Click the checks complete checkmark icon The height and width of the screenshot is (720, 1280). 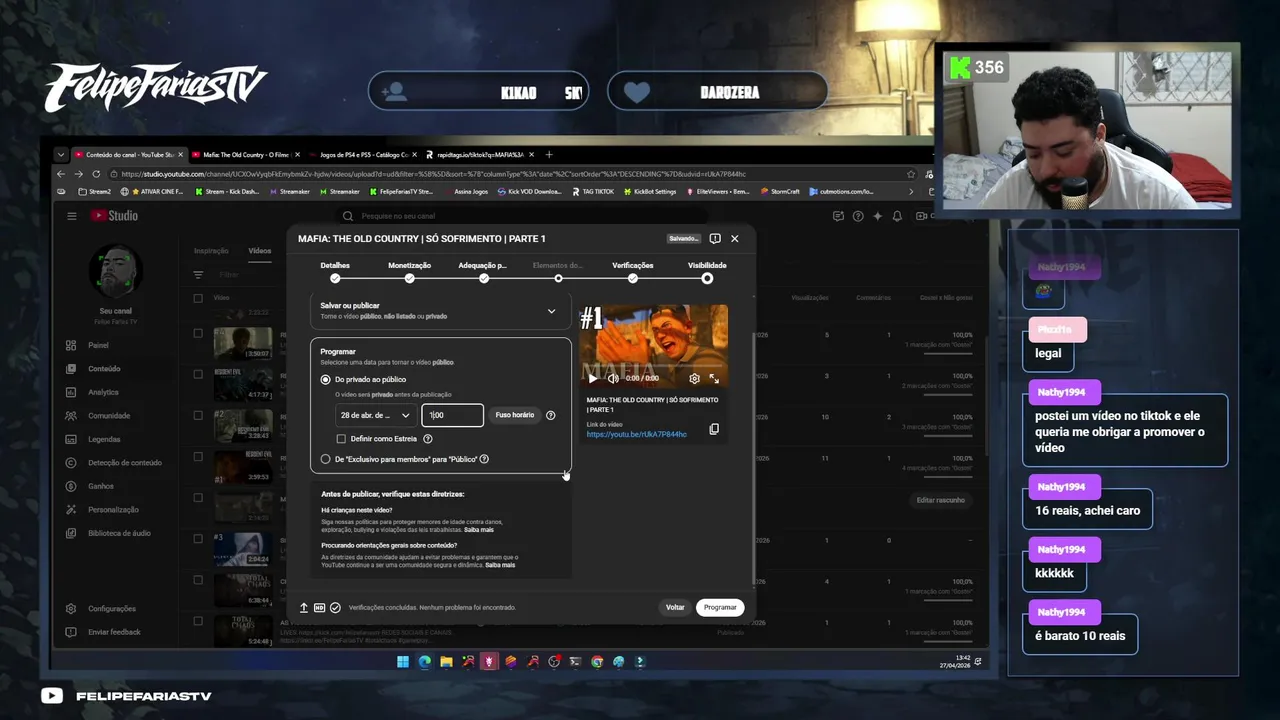[335, 607]
